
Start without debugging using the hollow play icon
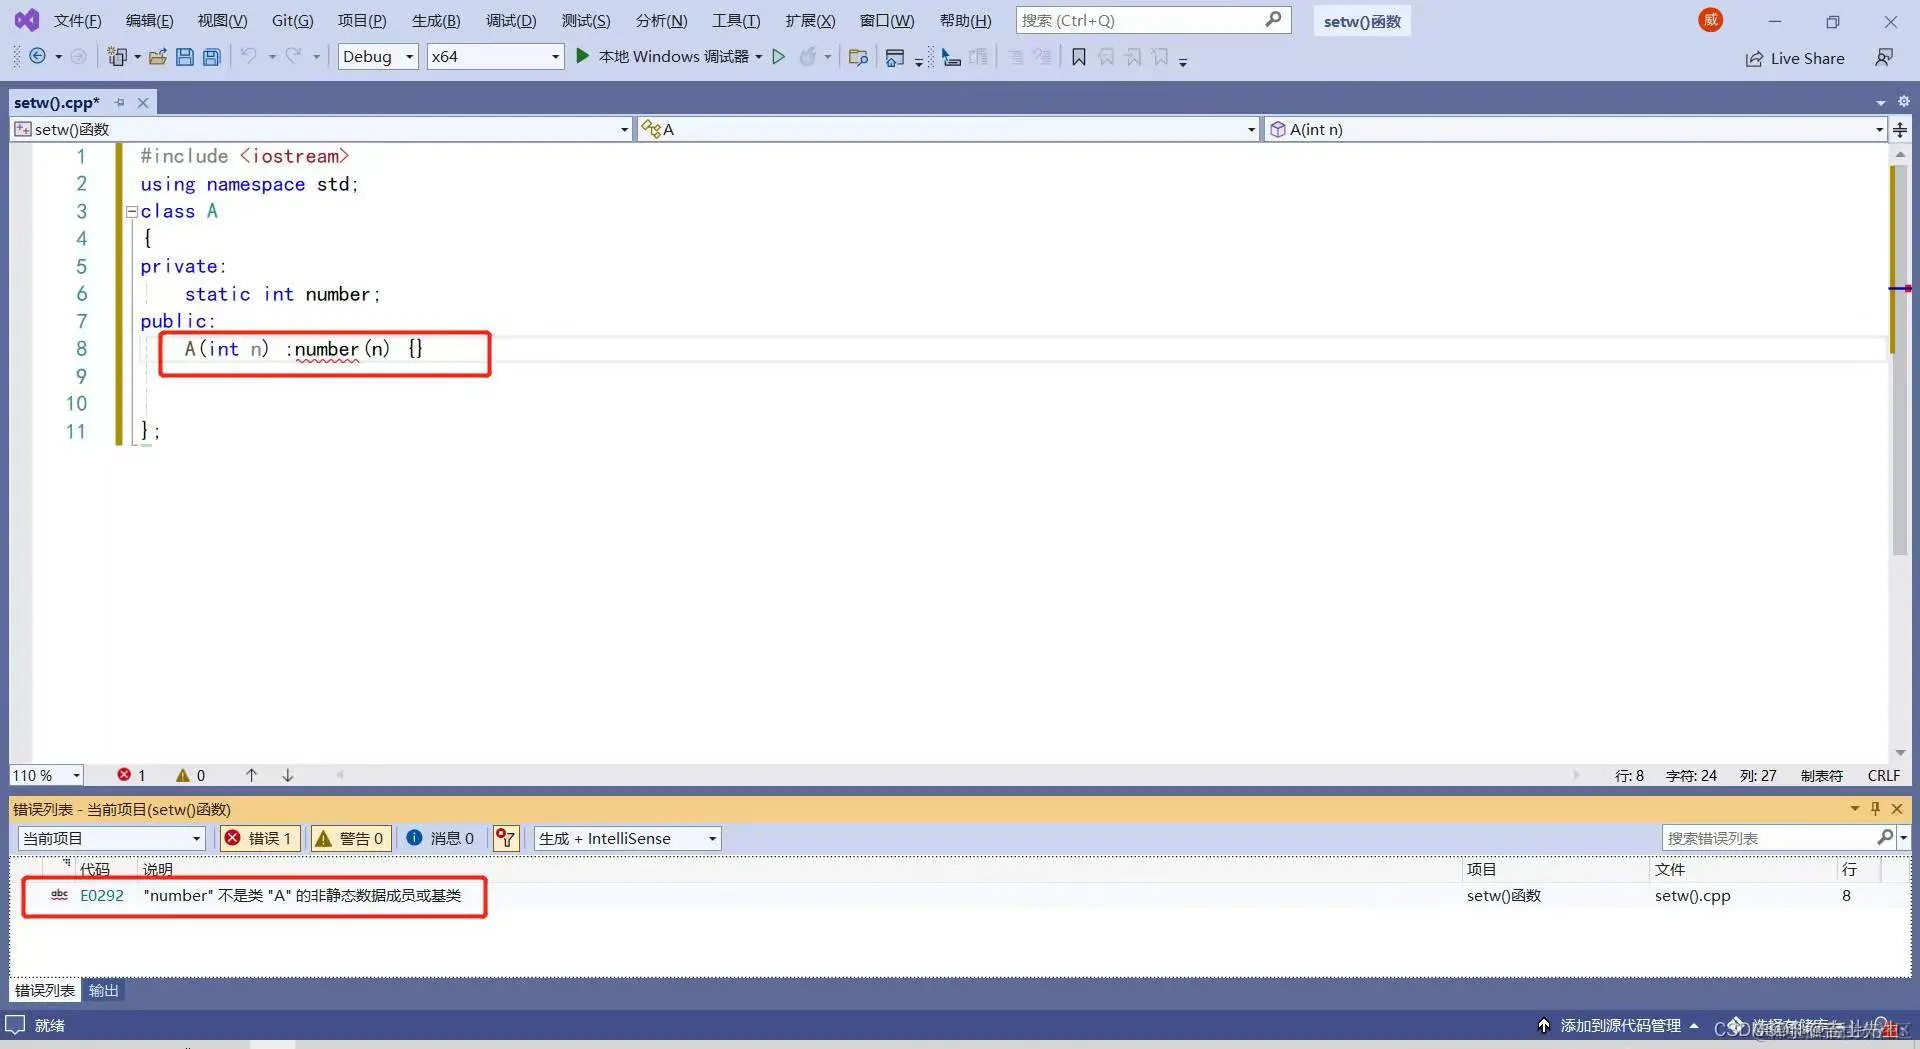(779, 57)
